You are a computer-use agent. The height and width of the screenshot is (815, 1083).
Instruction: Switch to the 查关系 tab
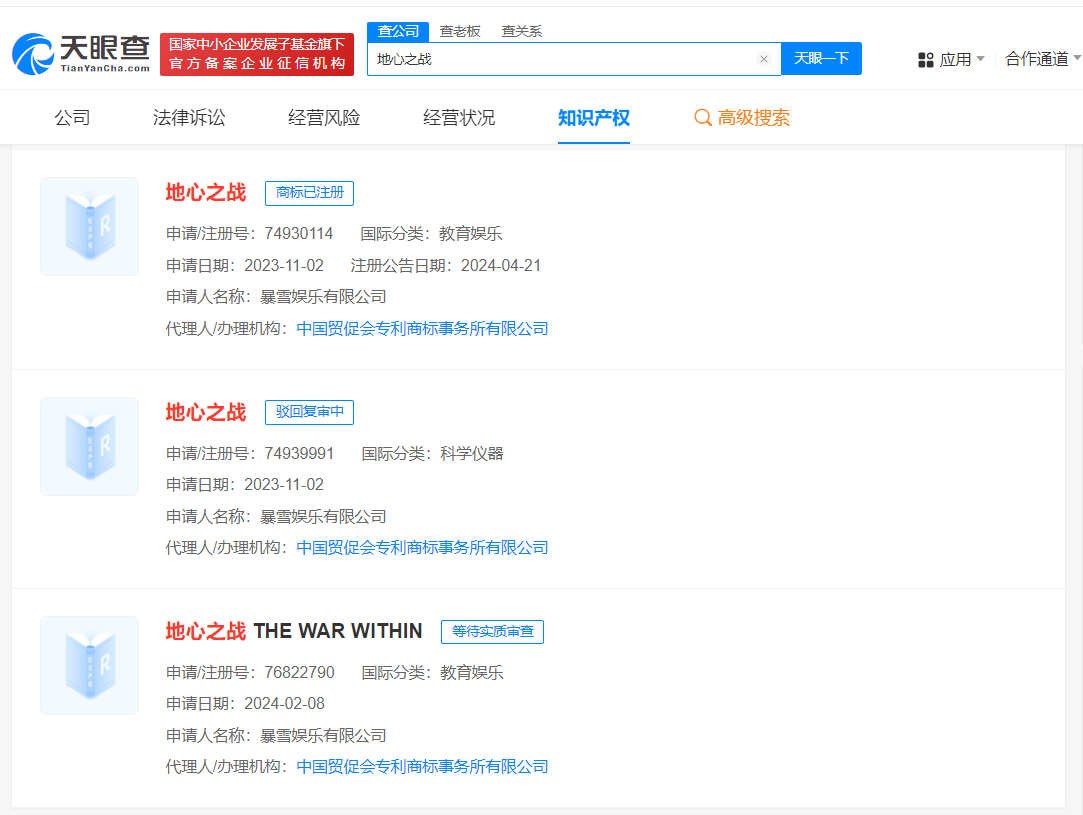521,31
